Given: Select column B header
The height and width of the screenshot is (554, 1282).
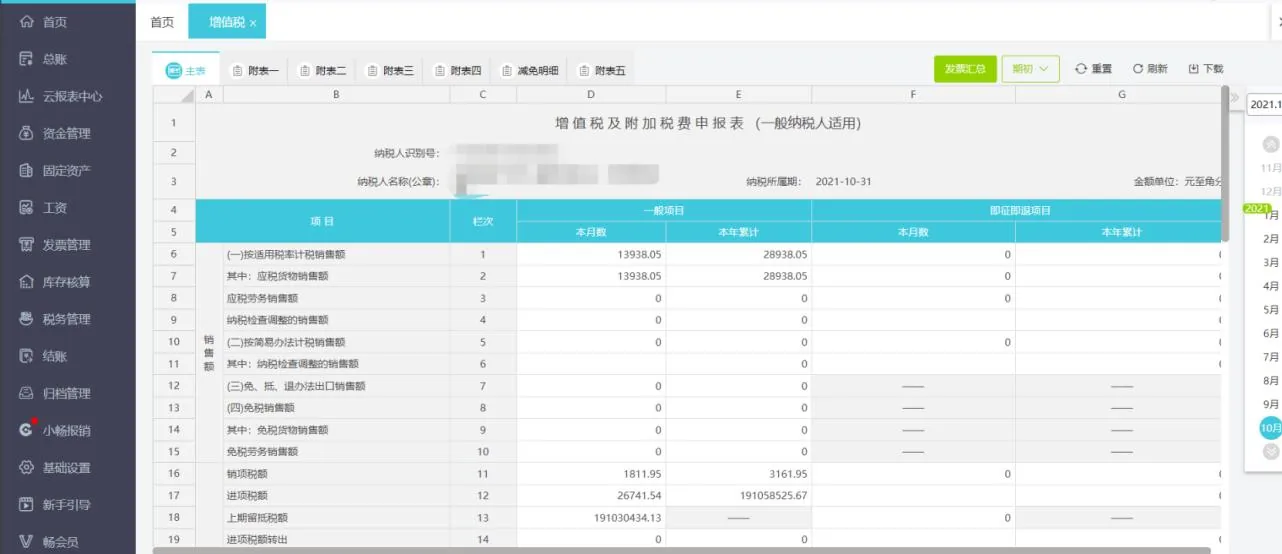Looking at the screenshot, I should pyautogui.click(x=336, y=95).
